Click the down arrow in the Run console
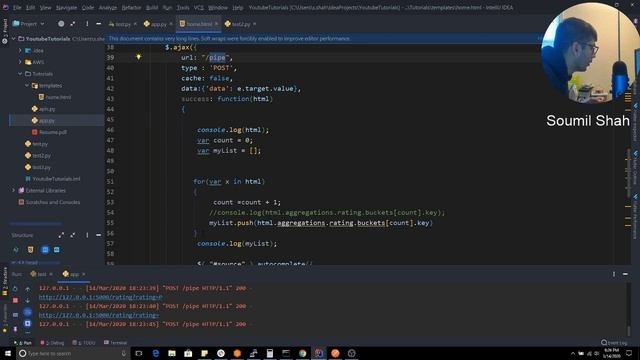The height and width of the screenshot is (360, 640). pos(27,300)
